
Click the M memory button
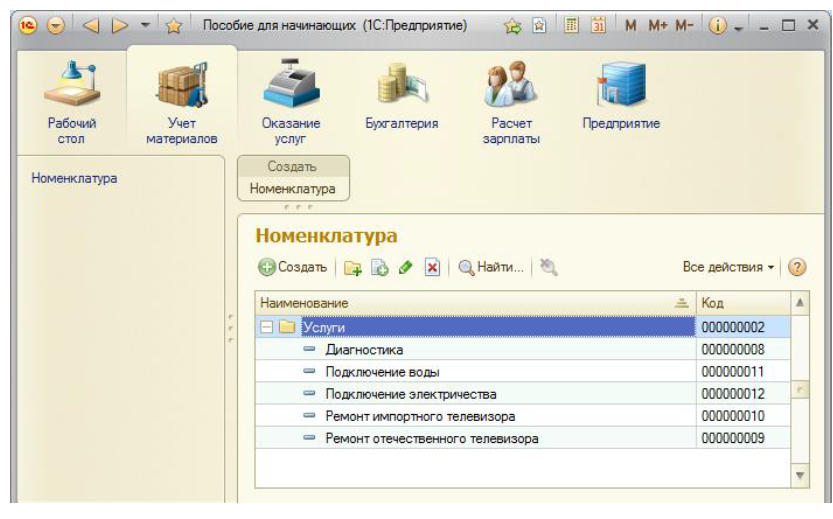pos(631,25)
